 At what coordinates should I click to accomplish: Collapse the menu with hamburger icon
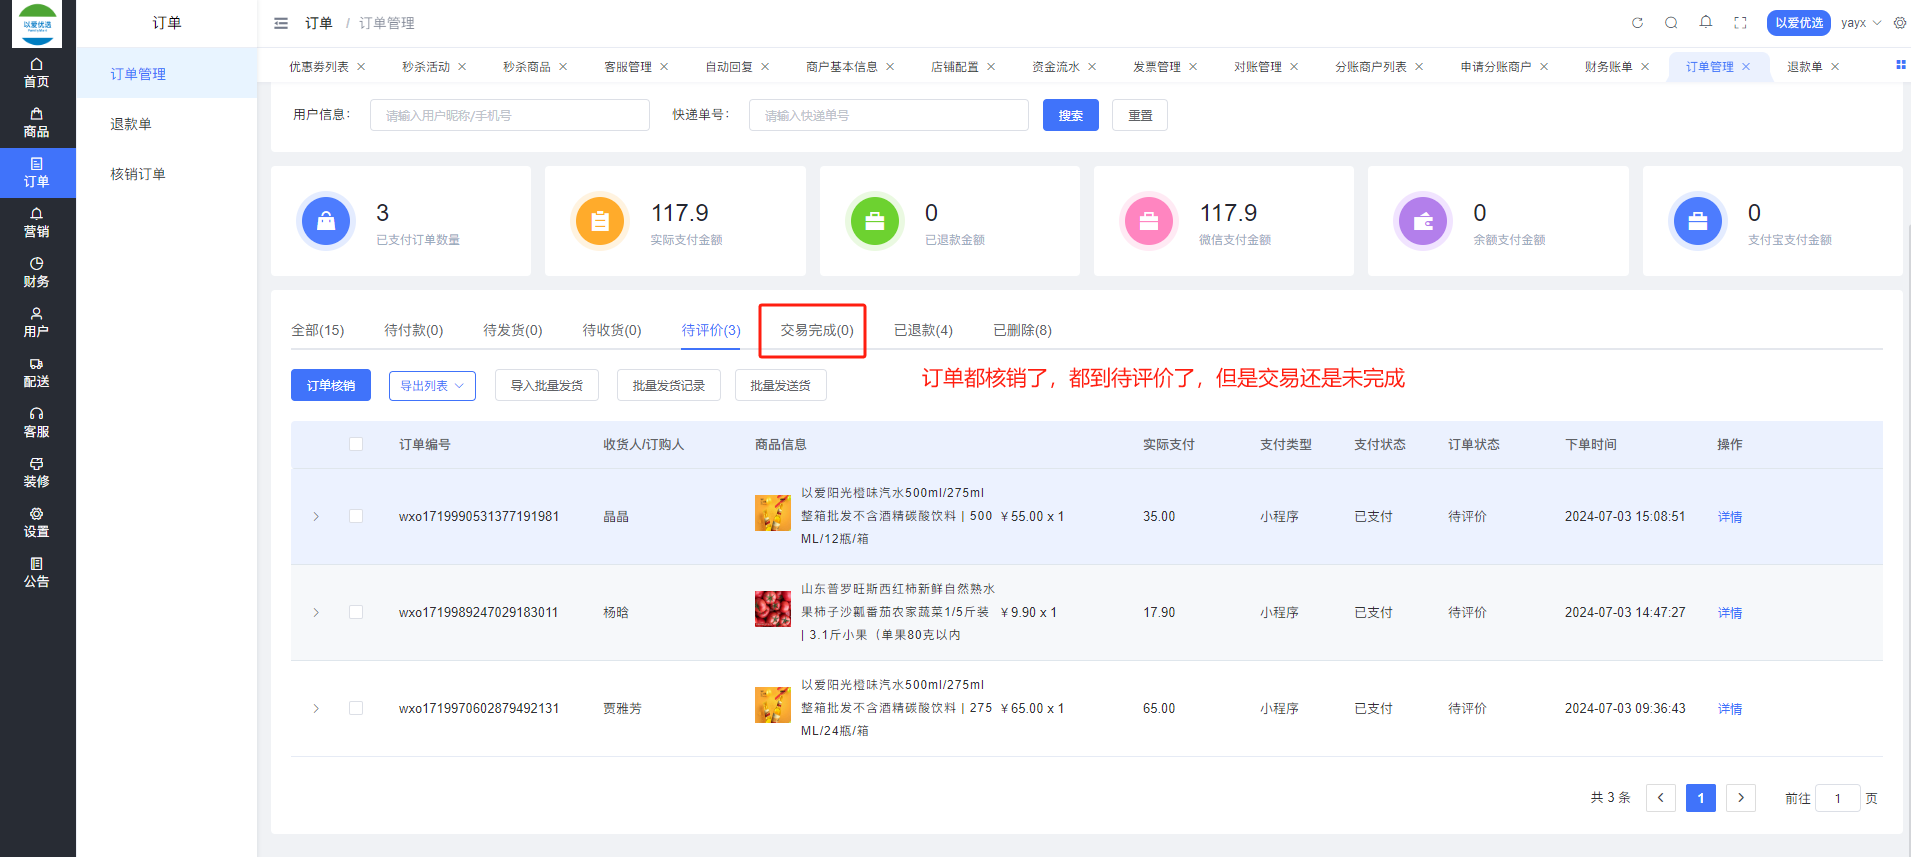point(281,23)
